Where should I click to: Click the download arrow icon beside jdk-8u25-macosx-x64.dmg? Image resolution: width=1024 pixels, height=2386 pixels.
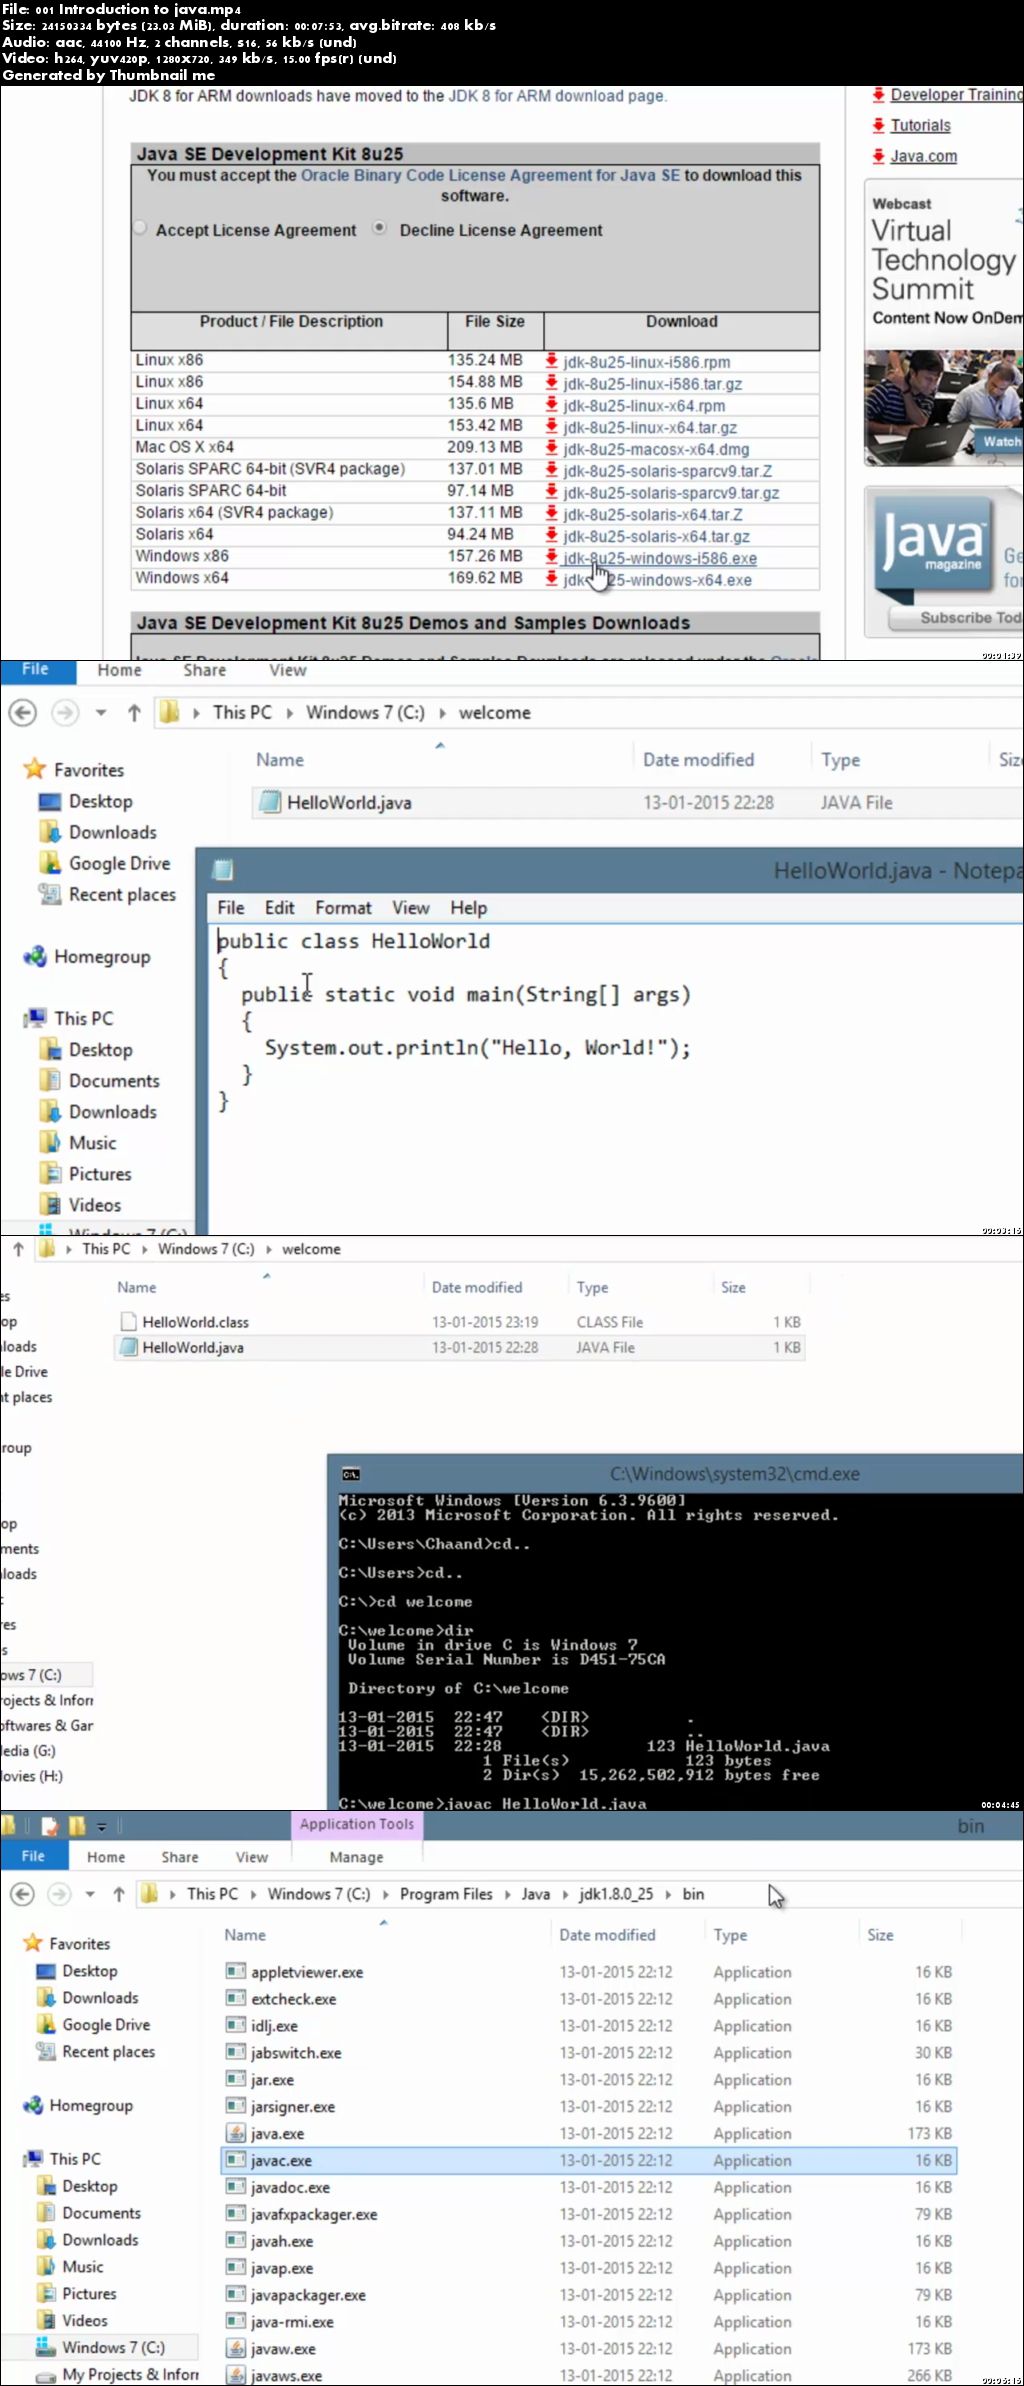click(551, 448)
